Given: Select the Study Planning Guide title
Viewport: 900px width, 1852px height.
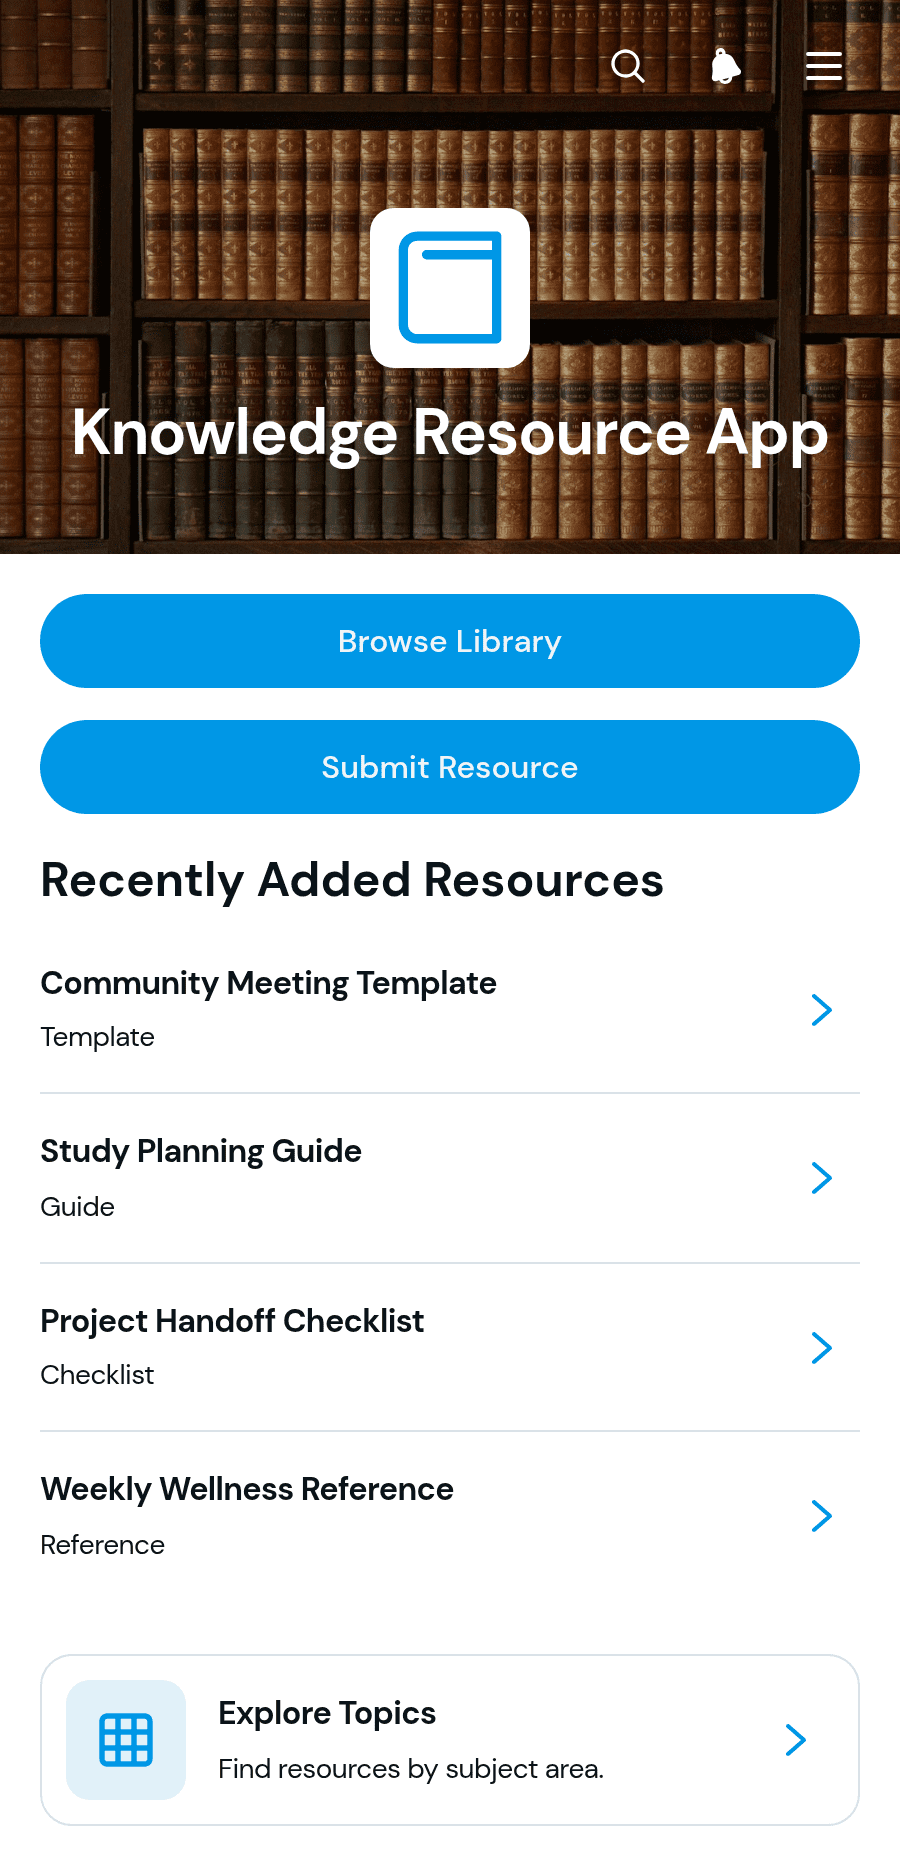Looking at the screenshot, I should pyautogui.click(x=201, y=1151).
